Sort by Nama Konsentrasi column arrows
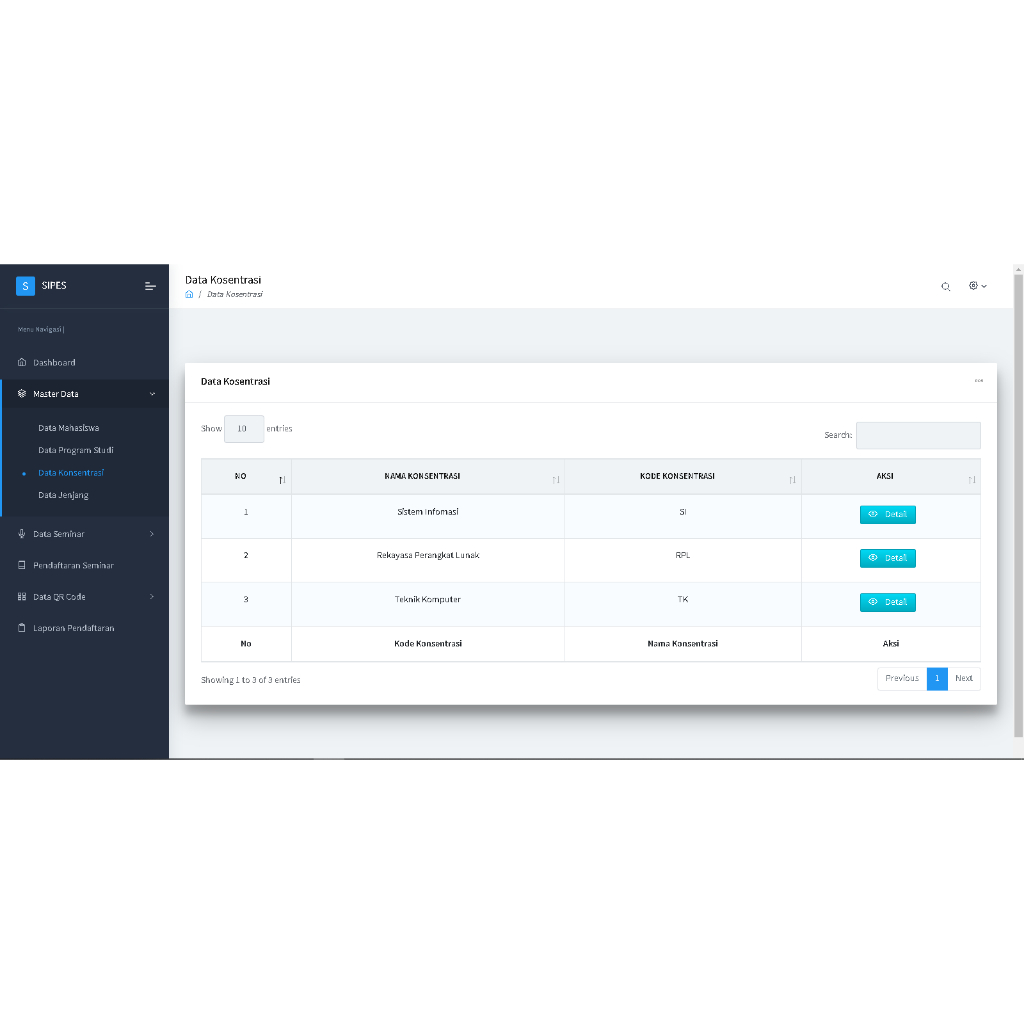The image size is (1024, 1024). click(556, 480)
